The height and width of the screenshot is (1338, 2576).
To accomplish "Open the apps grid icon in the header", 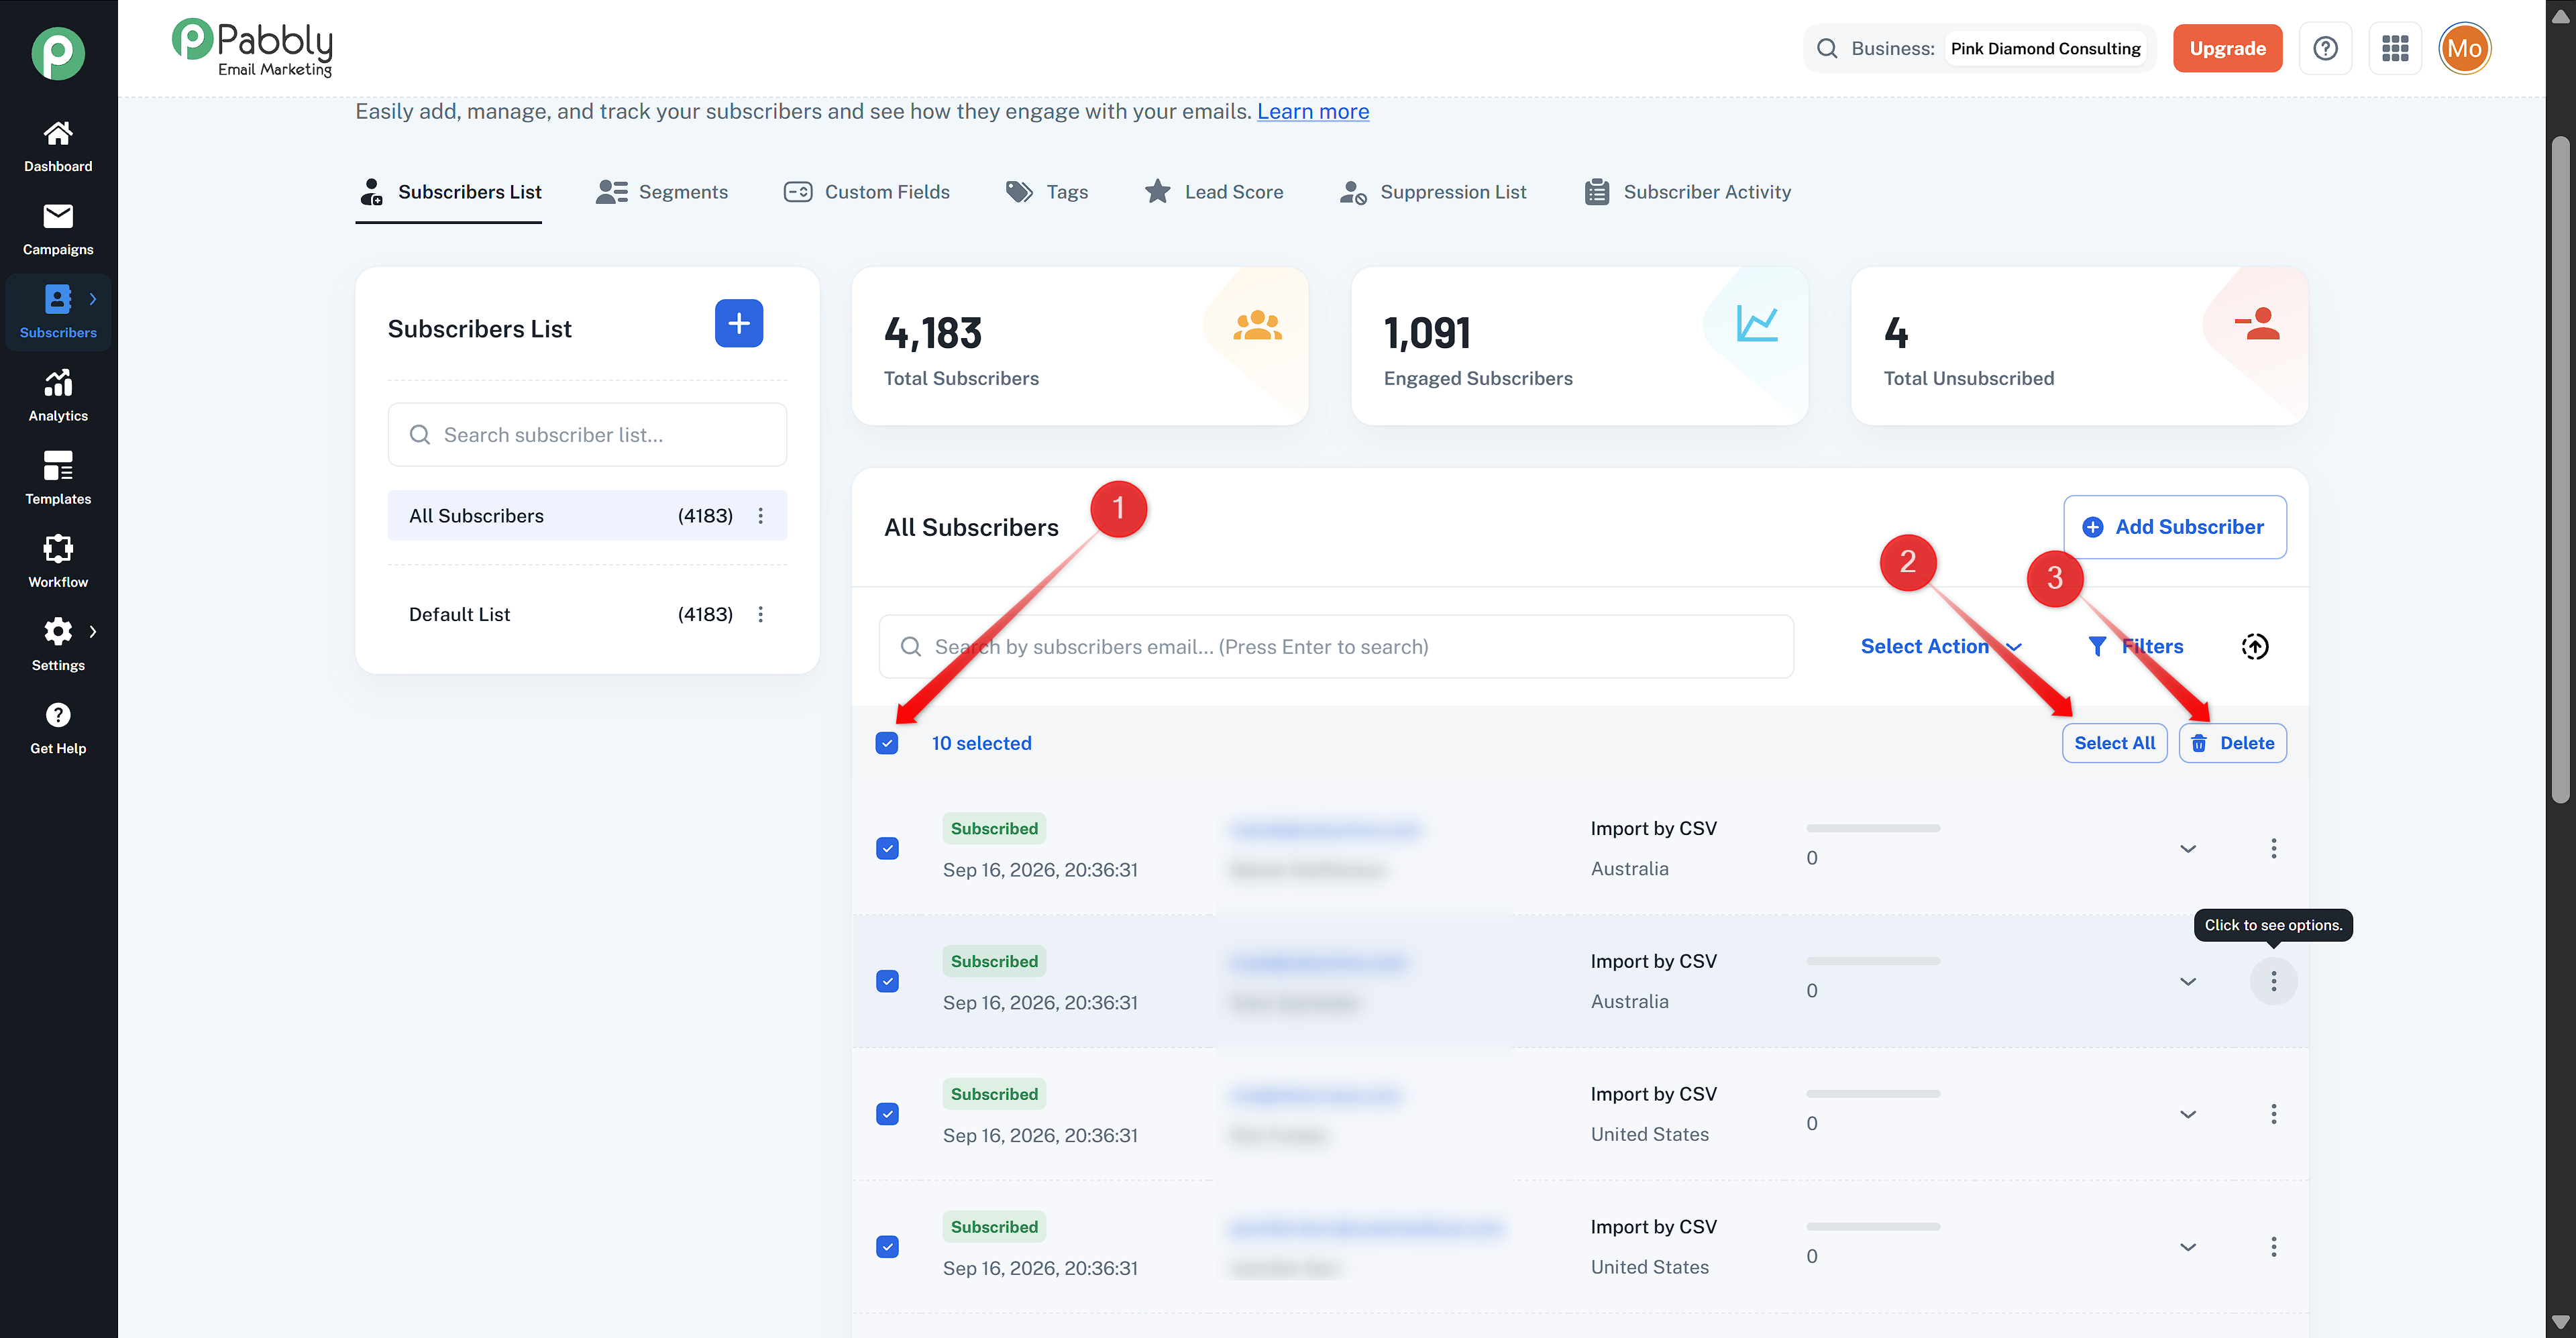I will point(2395,48).
